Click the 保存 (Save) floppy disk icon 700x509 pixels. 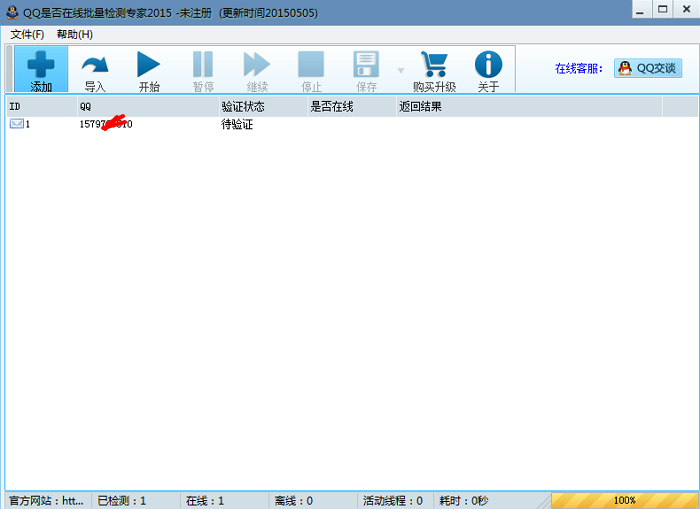click(366, 64)
